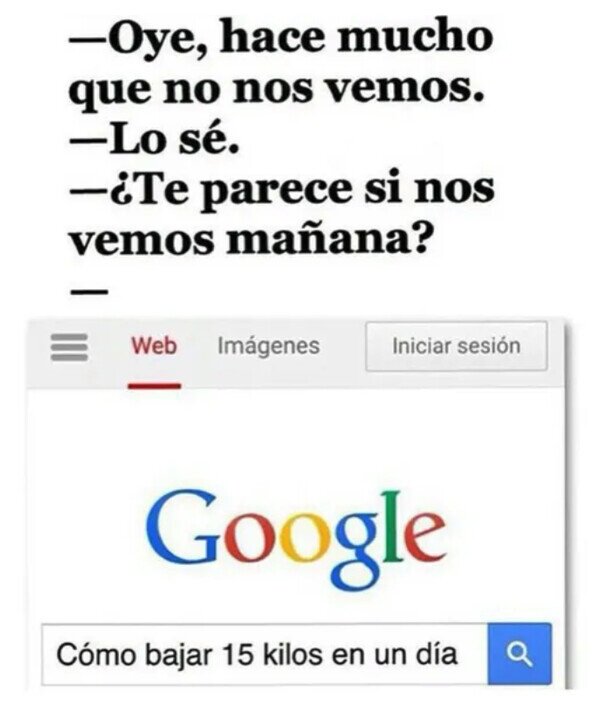Viewport: 600px width, 707px height.
Task: Place cursor after 'día' in search box
Action: (459, 654)
